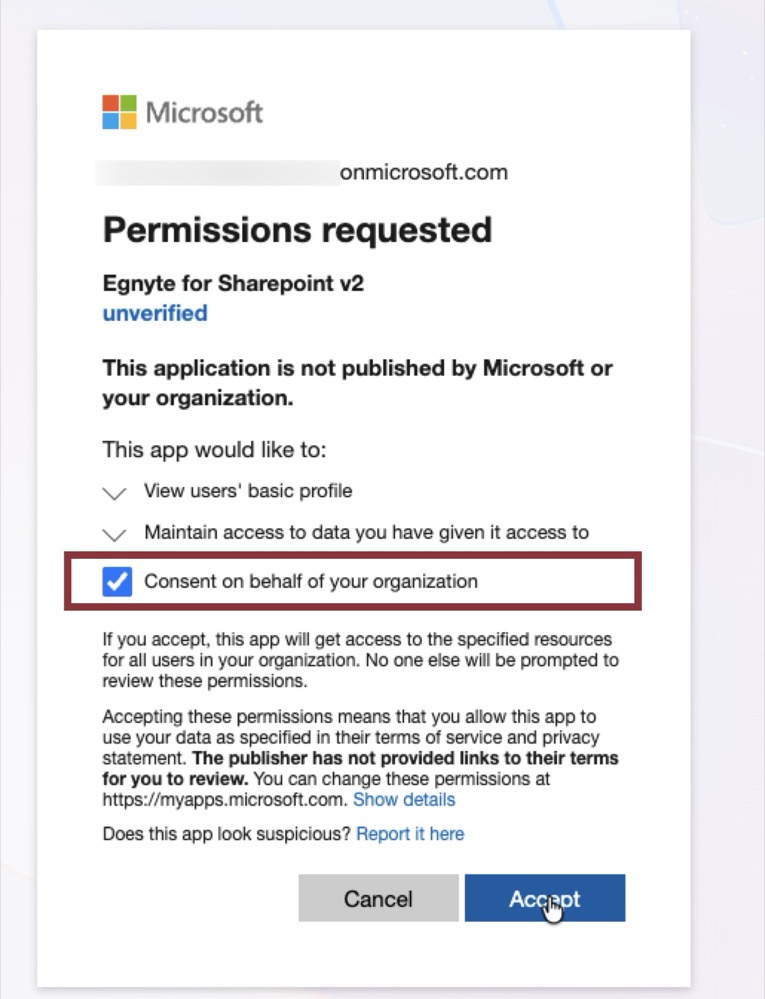Click the "This app would like to:" text
Image resolution: width=765 pixels, height=999 pixels.
pos(214,450)
